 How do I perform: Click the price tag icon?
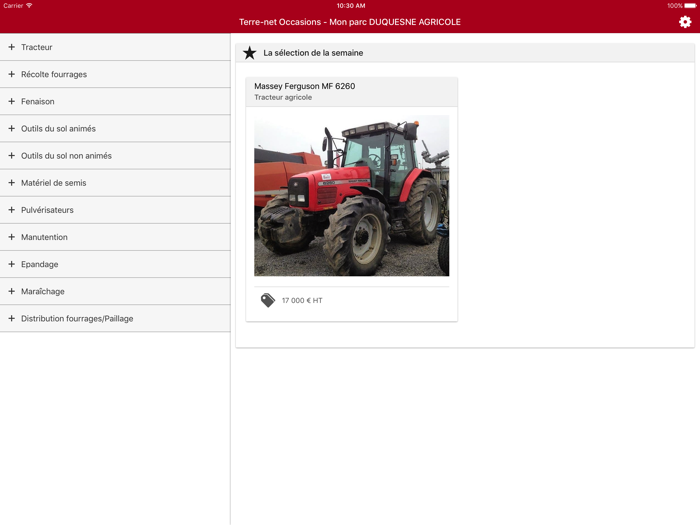[268, 300]
